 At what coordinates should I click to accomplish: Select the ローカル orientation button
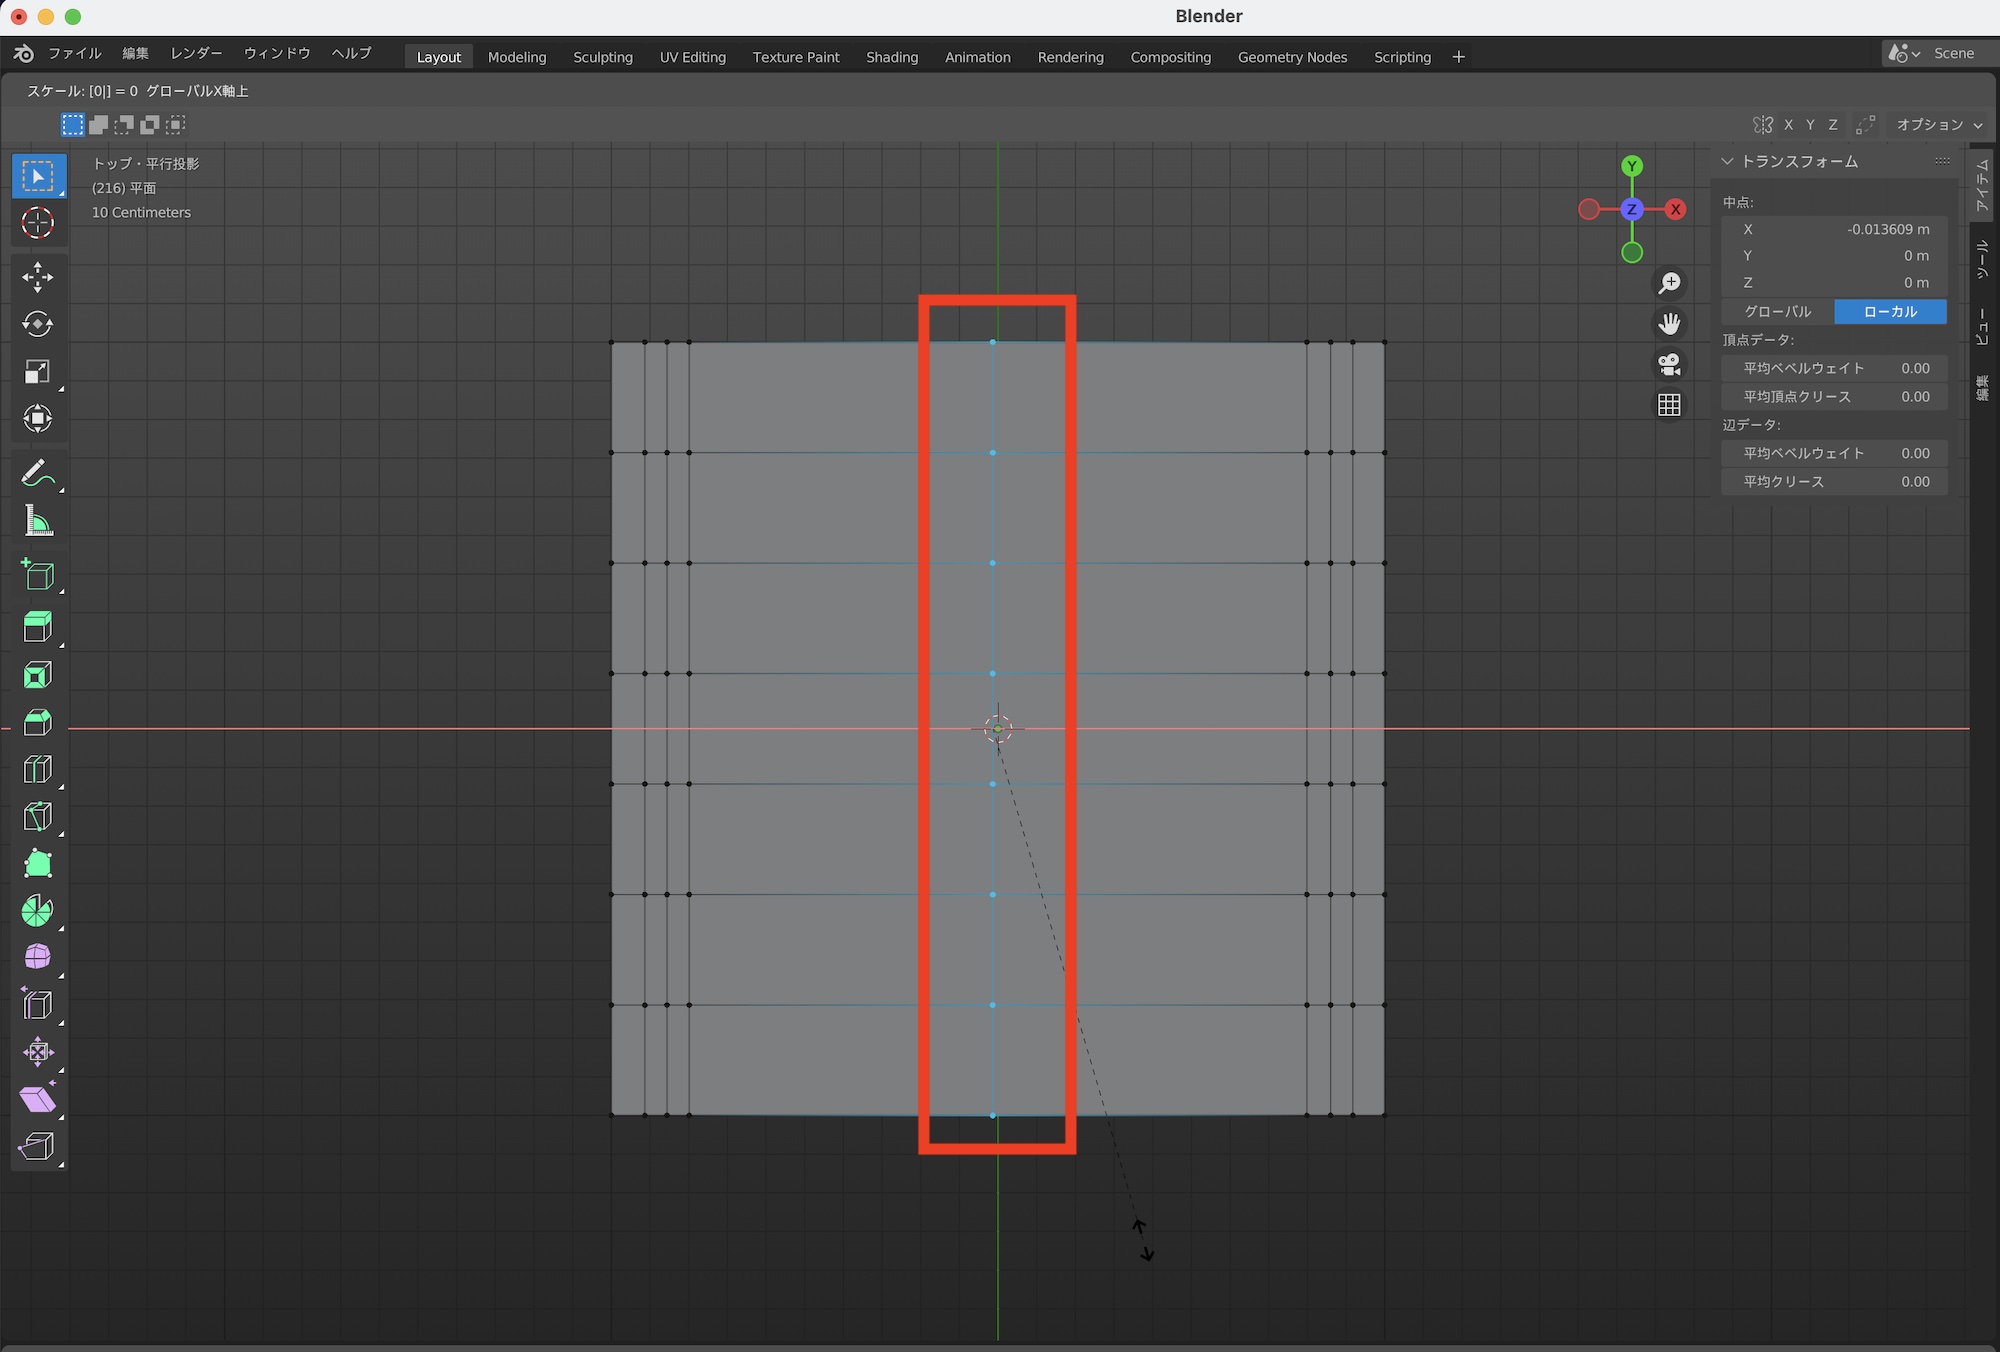[x=1890, y=312]
